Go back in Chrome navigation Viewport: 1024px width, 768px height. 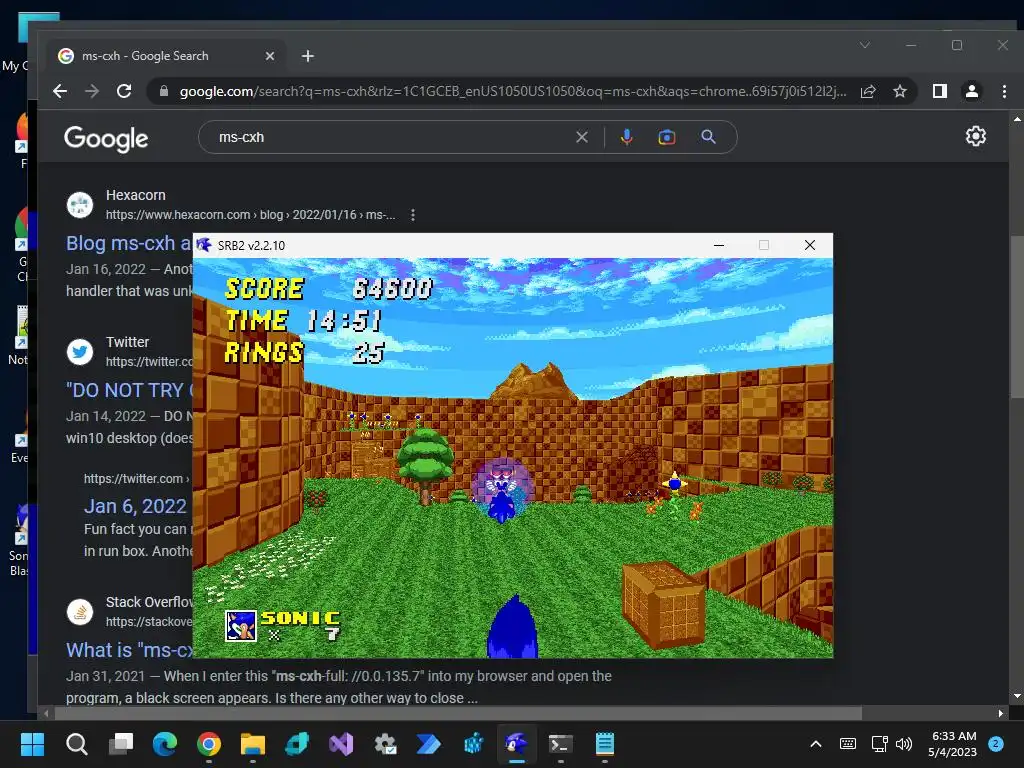(x=60, y=91)
